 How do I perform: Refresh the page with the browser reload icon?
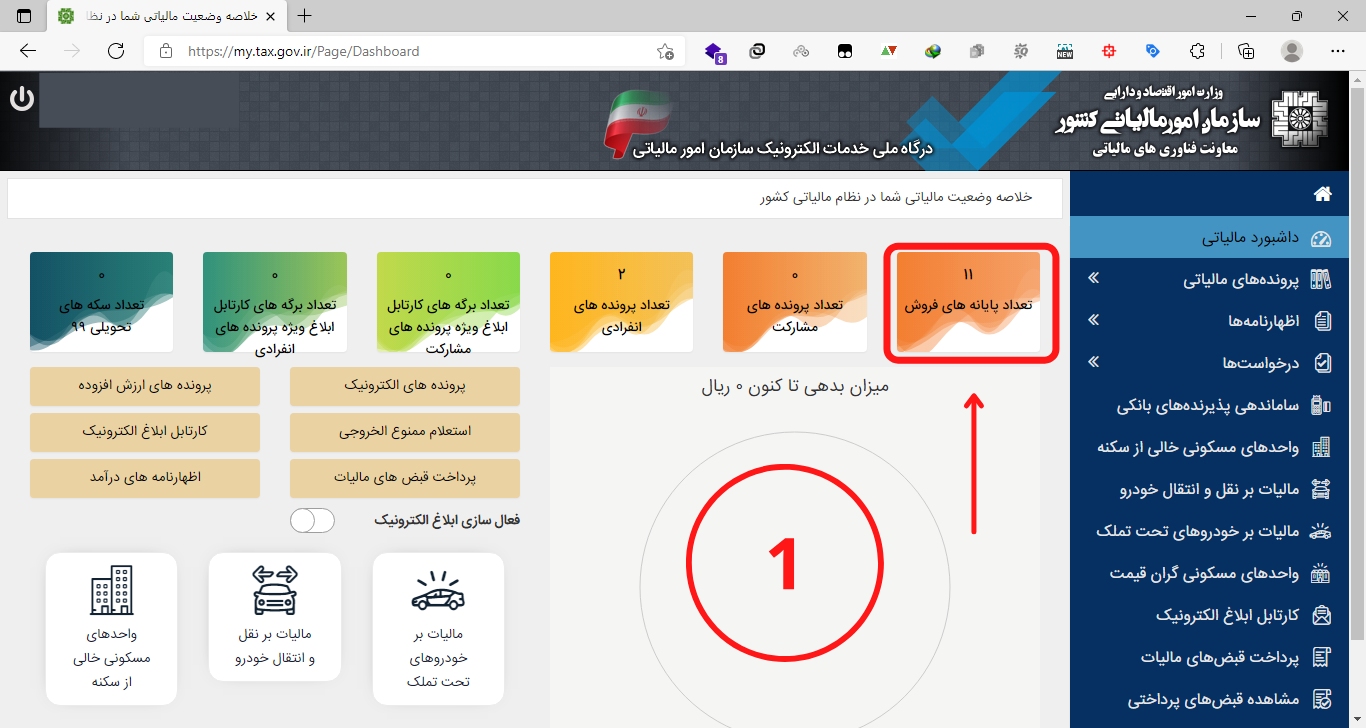point(116,51)
